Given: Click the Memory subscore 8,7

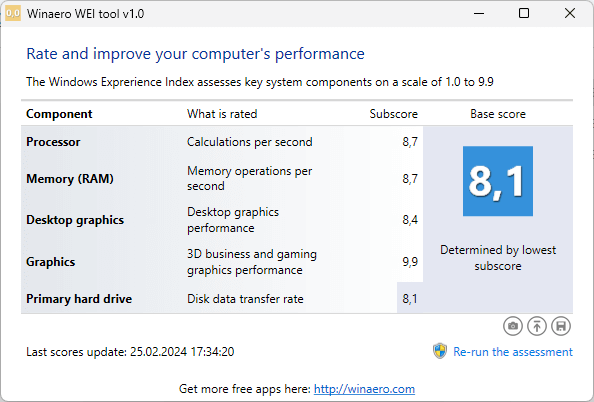Looking at the screenshot, I should point(410,178).
